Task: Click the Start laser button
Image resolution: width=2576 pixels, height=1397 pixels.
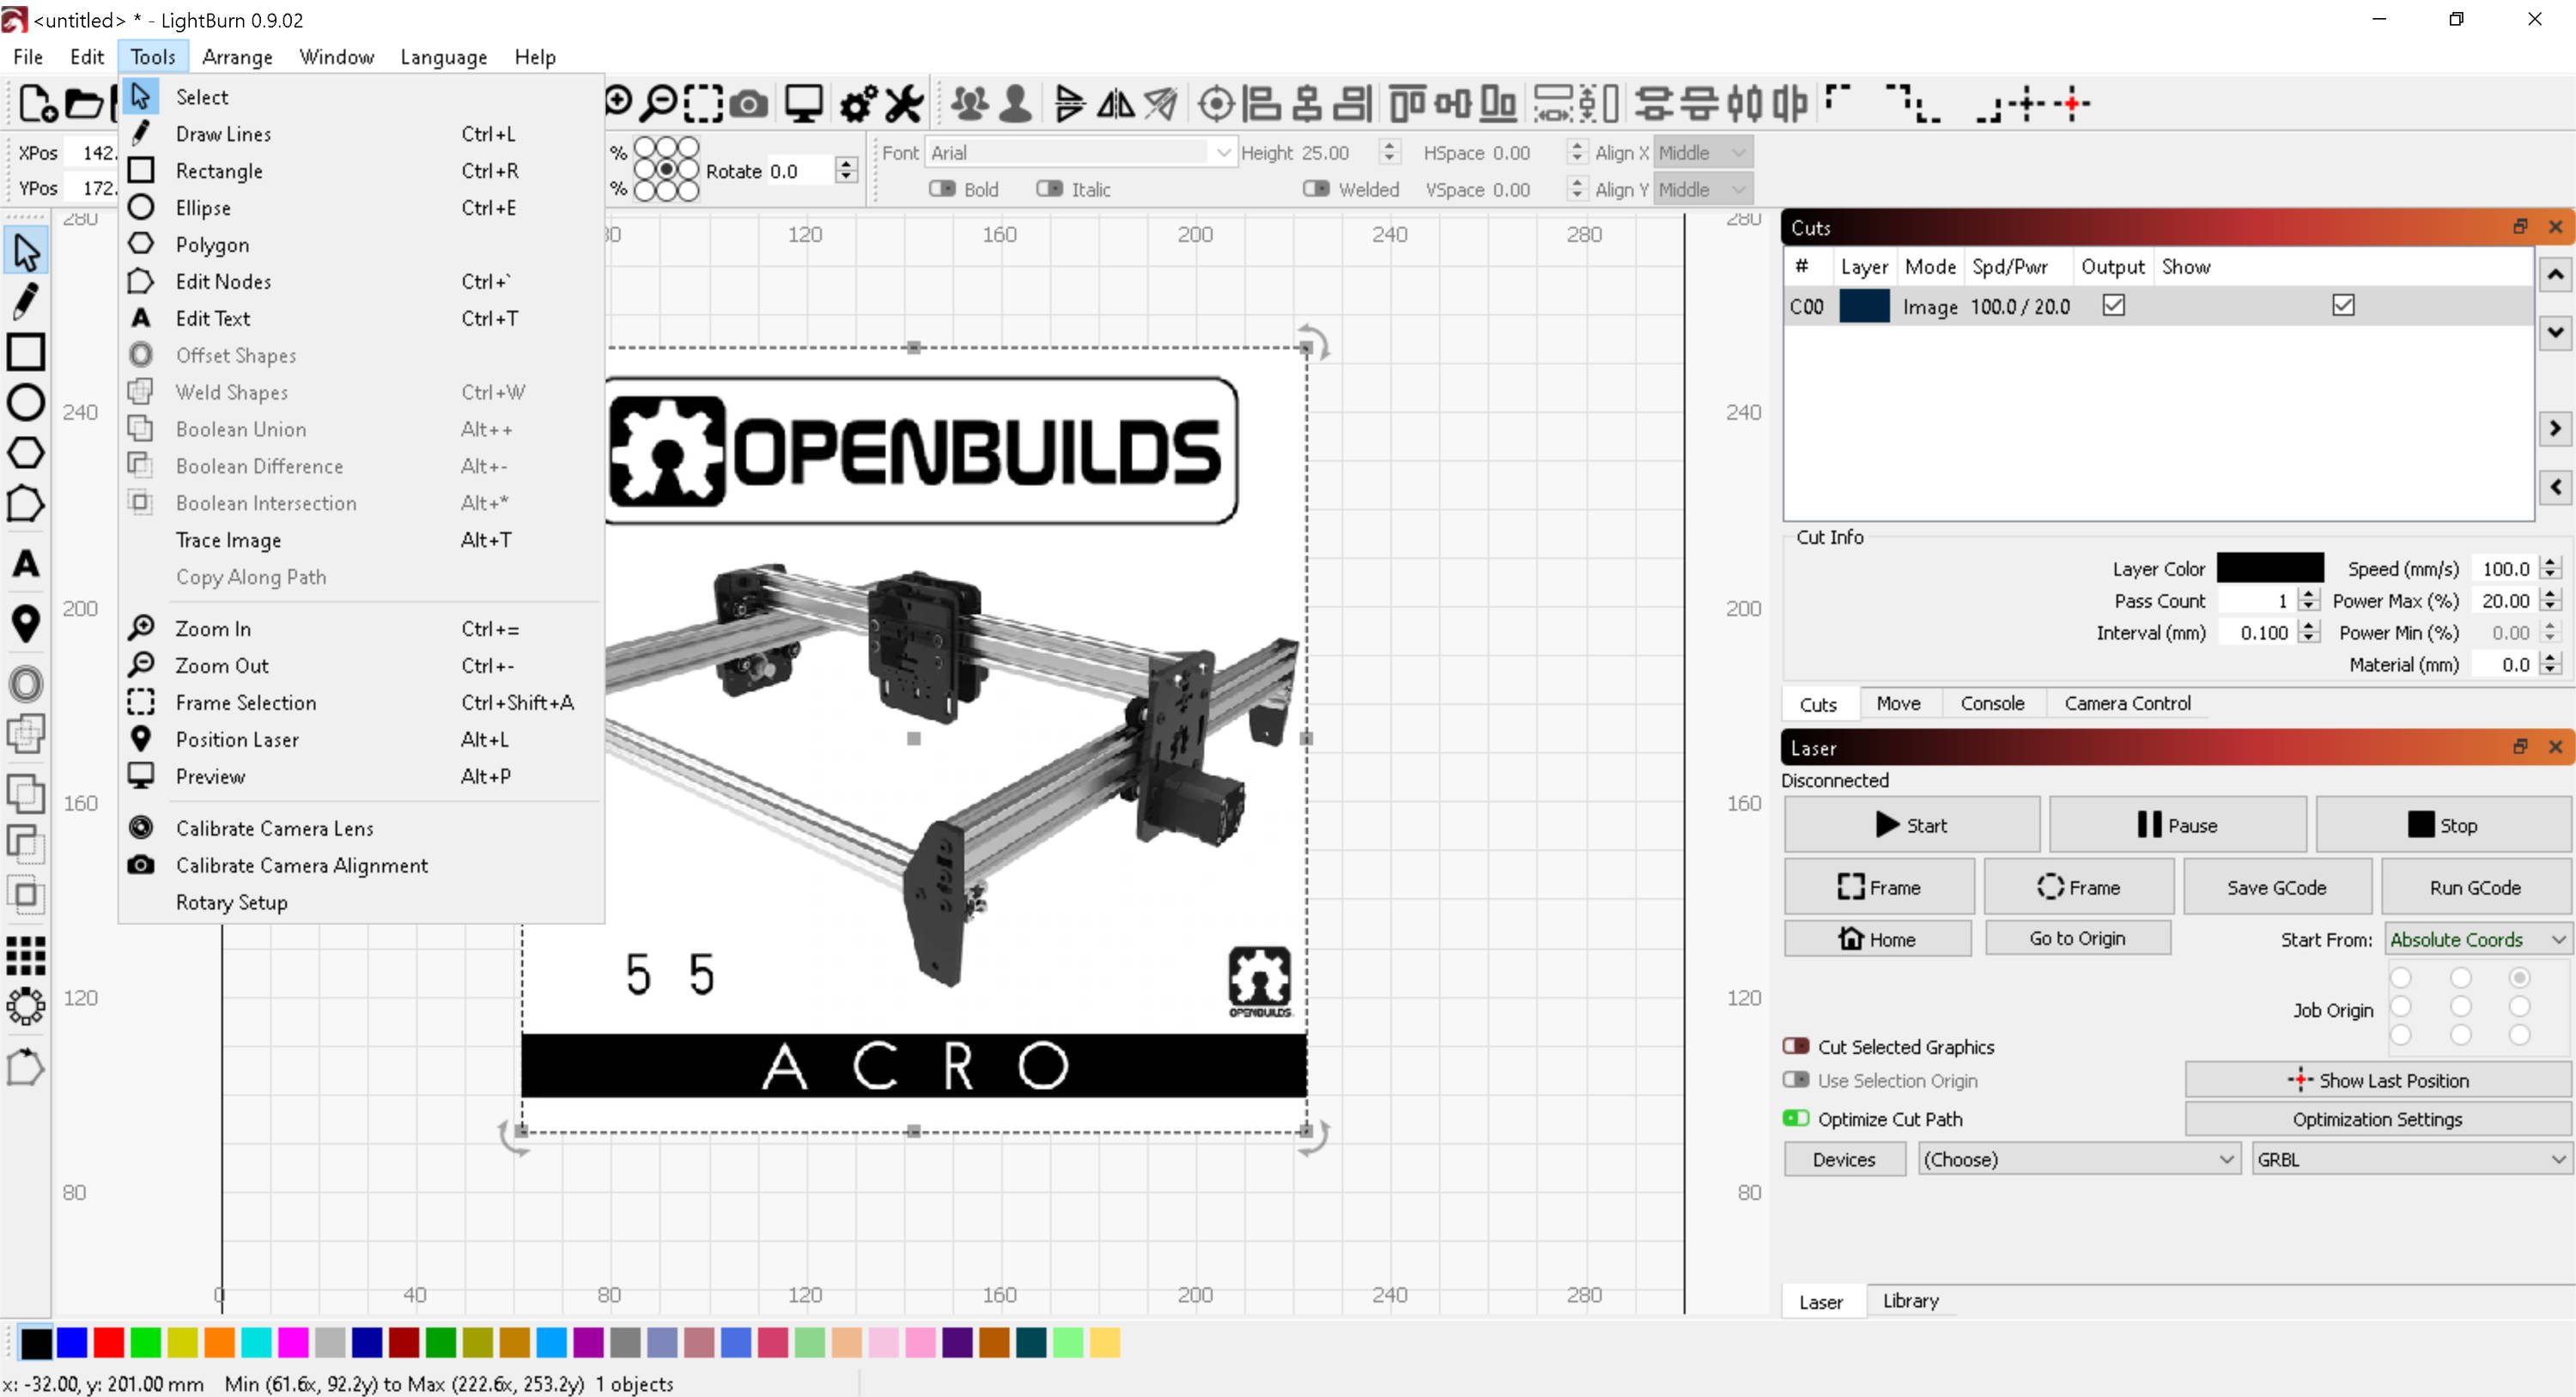Action: tap(1911, 825)
